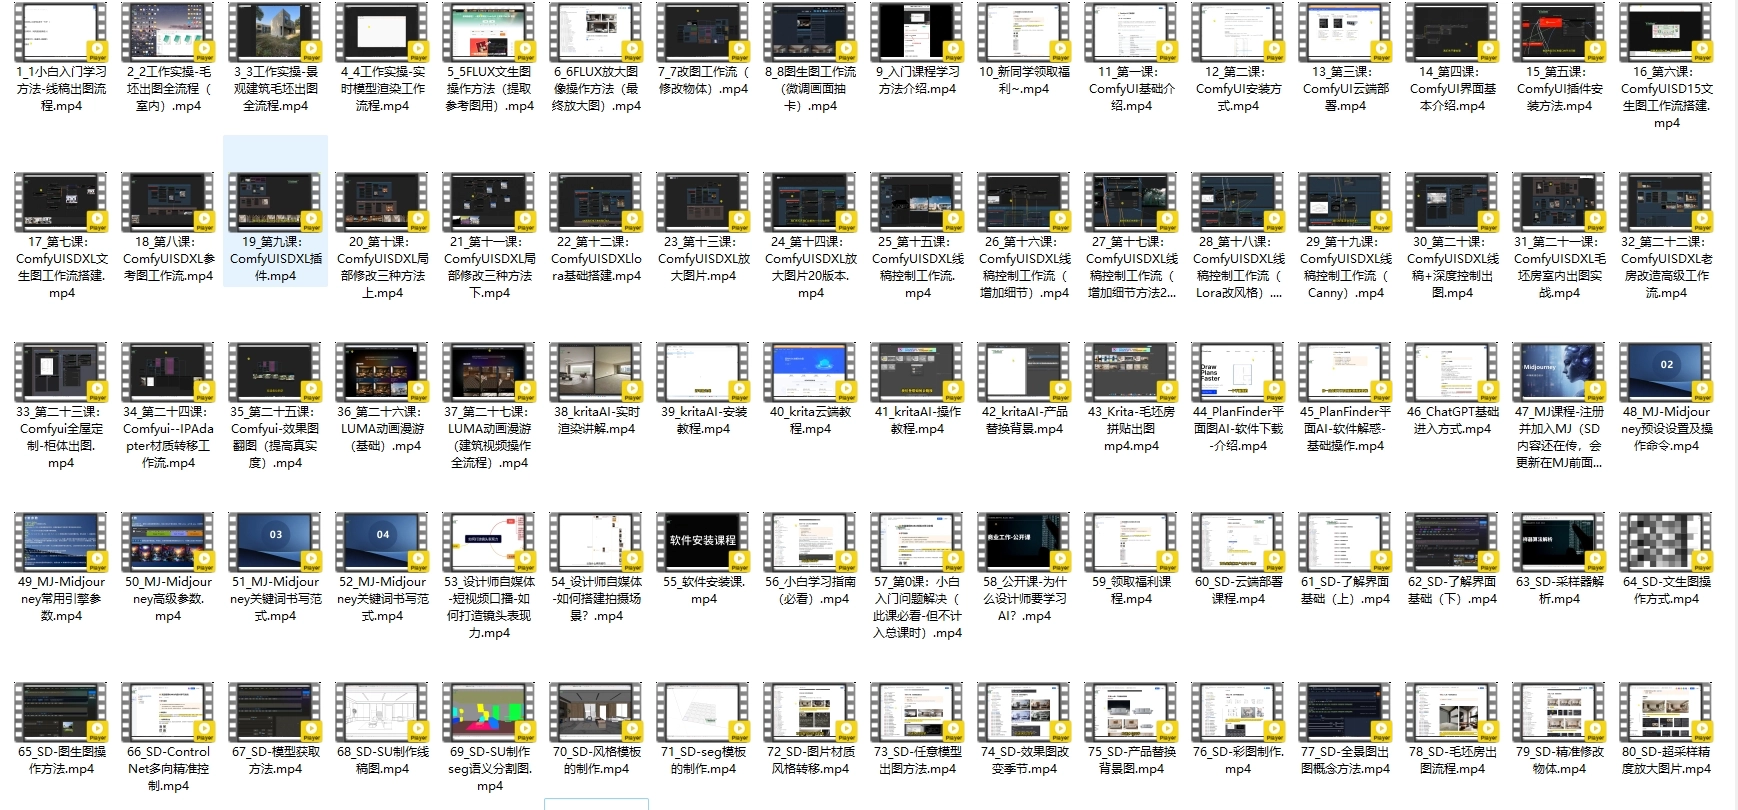Click the 58_公开课 video file thumbnail
This screenshot has height=810, width=1738.
click(x=1024, y=543)
